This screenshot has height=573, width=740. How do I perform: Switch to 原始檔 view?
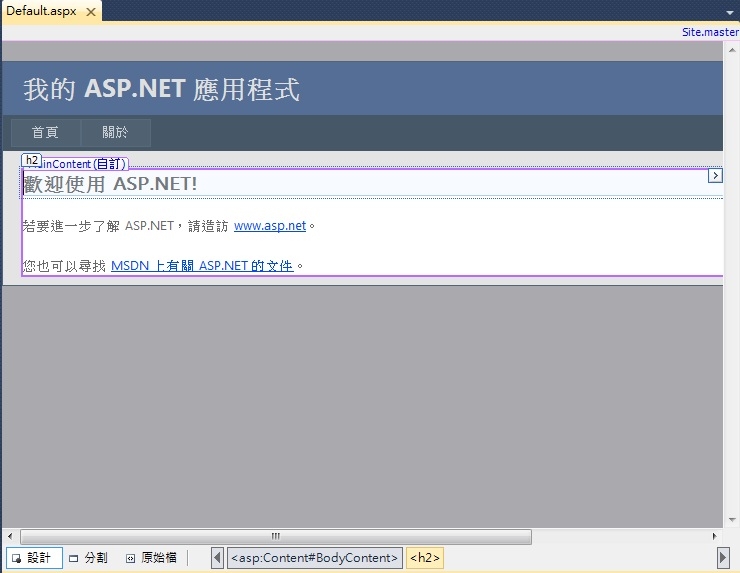coord(151,558)
